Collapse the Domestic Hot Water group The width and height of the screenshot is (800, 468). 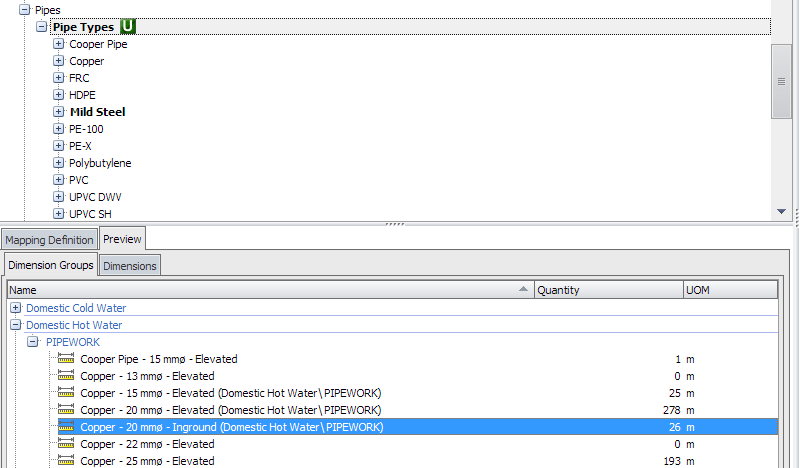click(15, 325)
